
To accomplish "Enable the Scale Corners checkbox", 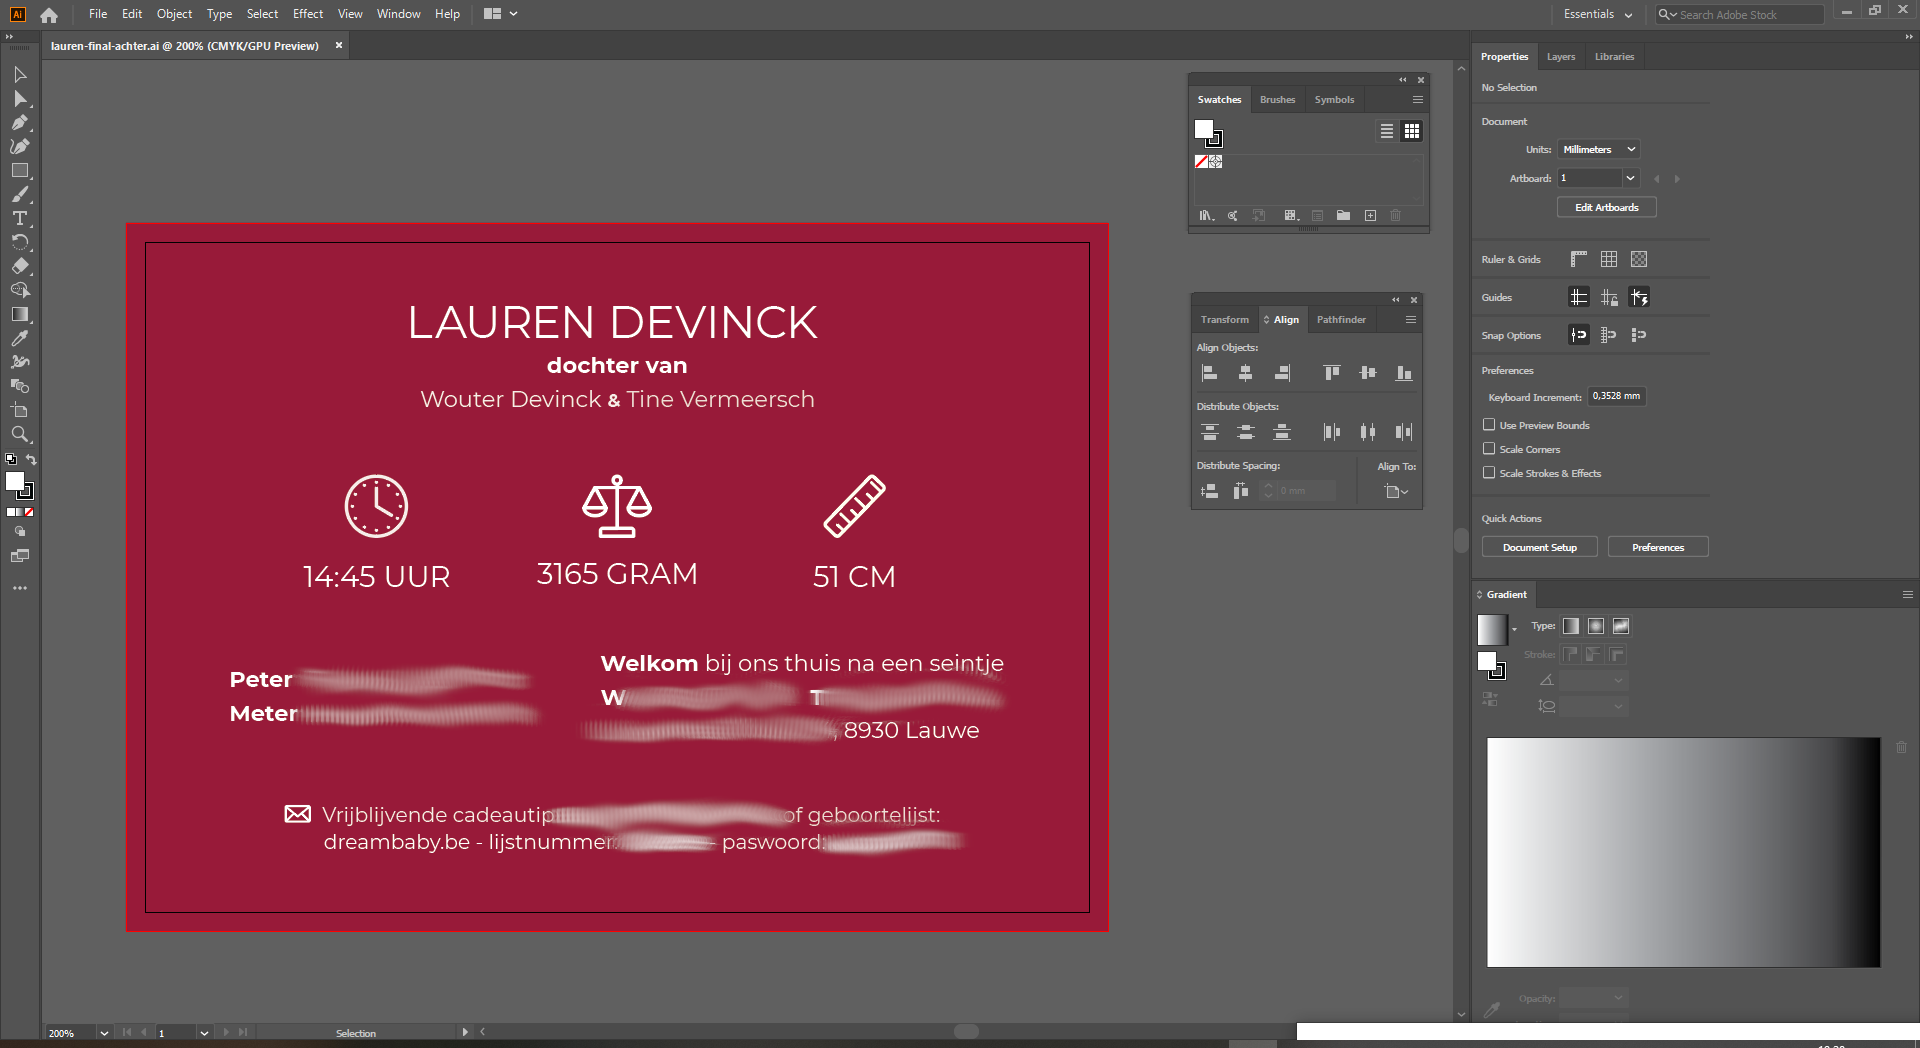I will pyautogui.click(x=1489, y=449).
